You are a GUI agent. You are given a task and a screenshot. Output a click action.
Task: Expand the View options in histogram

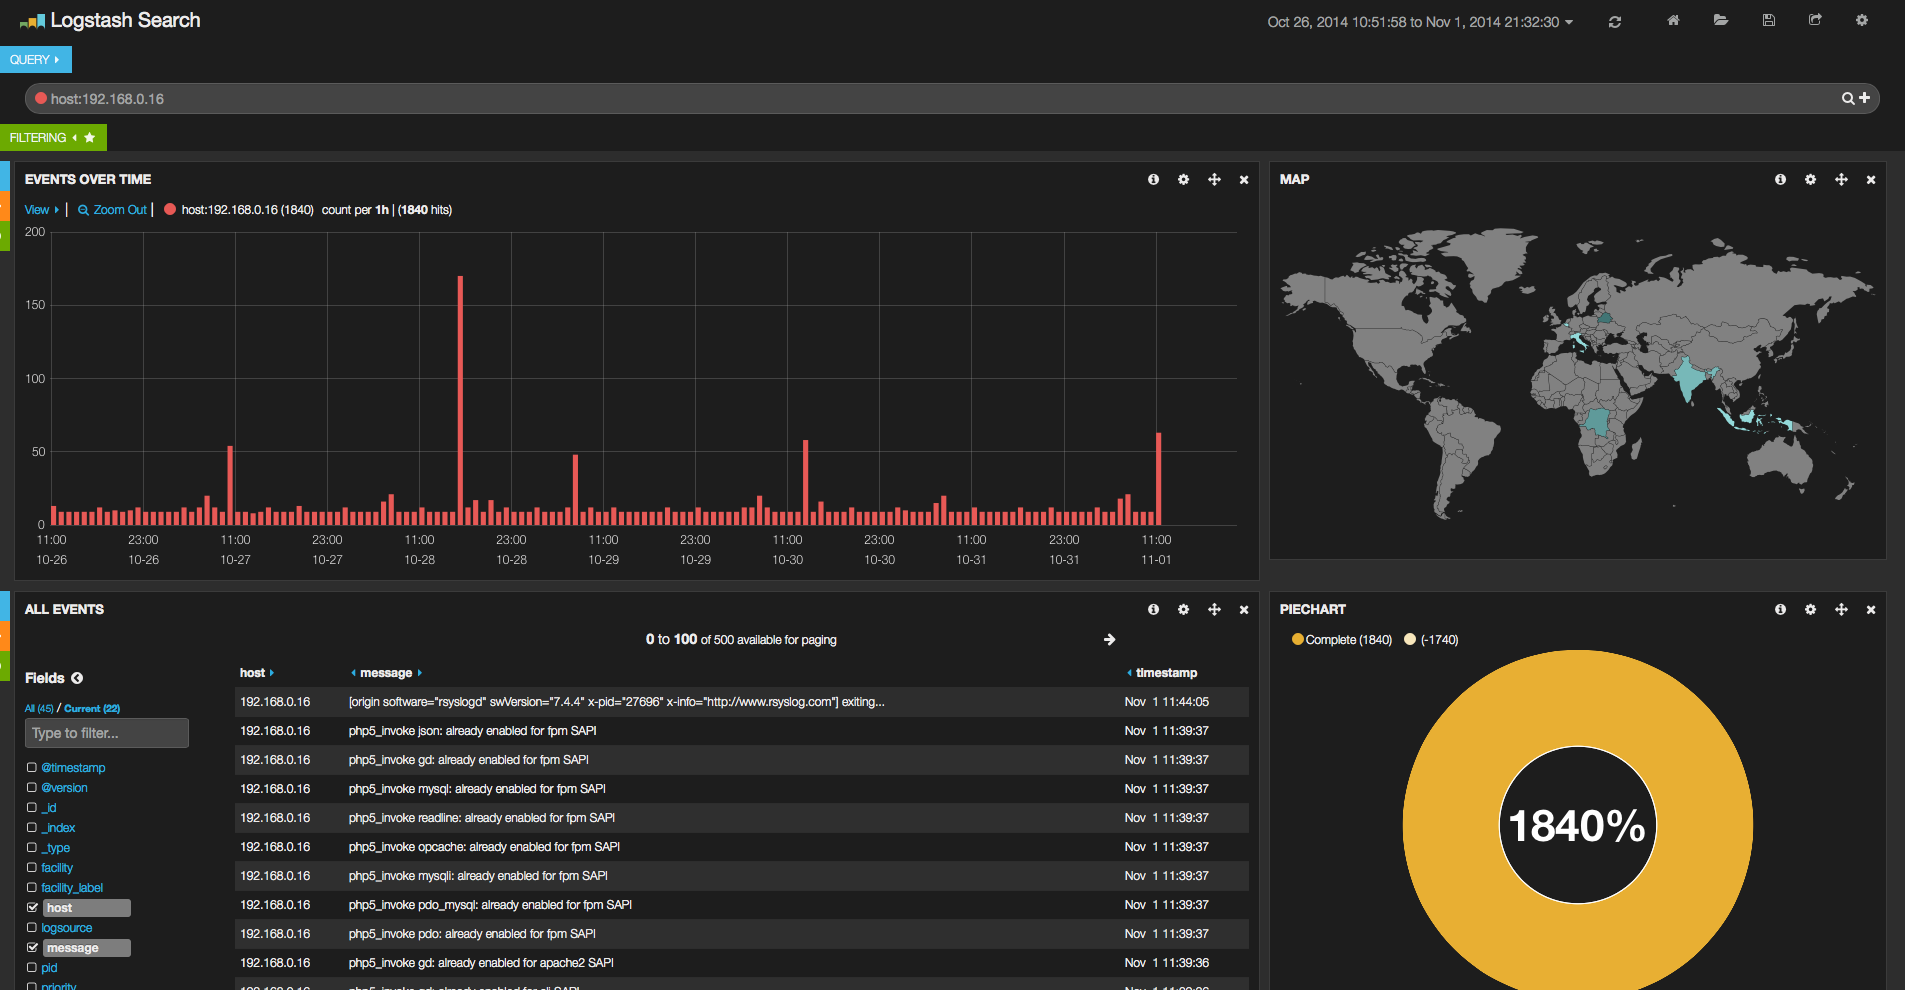click(x=42, y=210)
